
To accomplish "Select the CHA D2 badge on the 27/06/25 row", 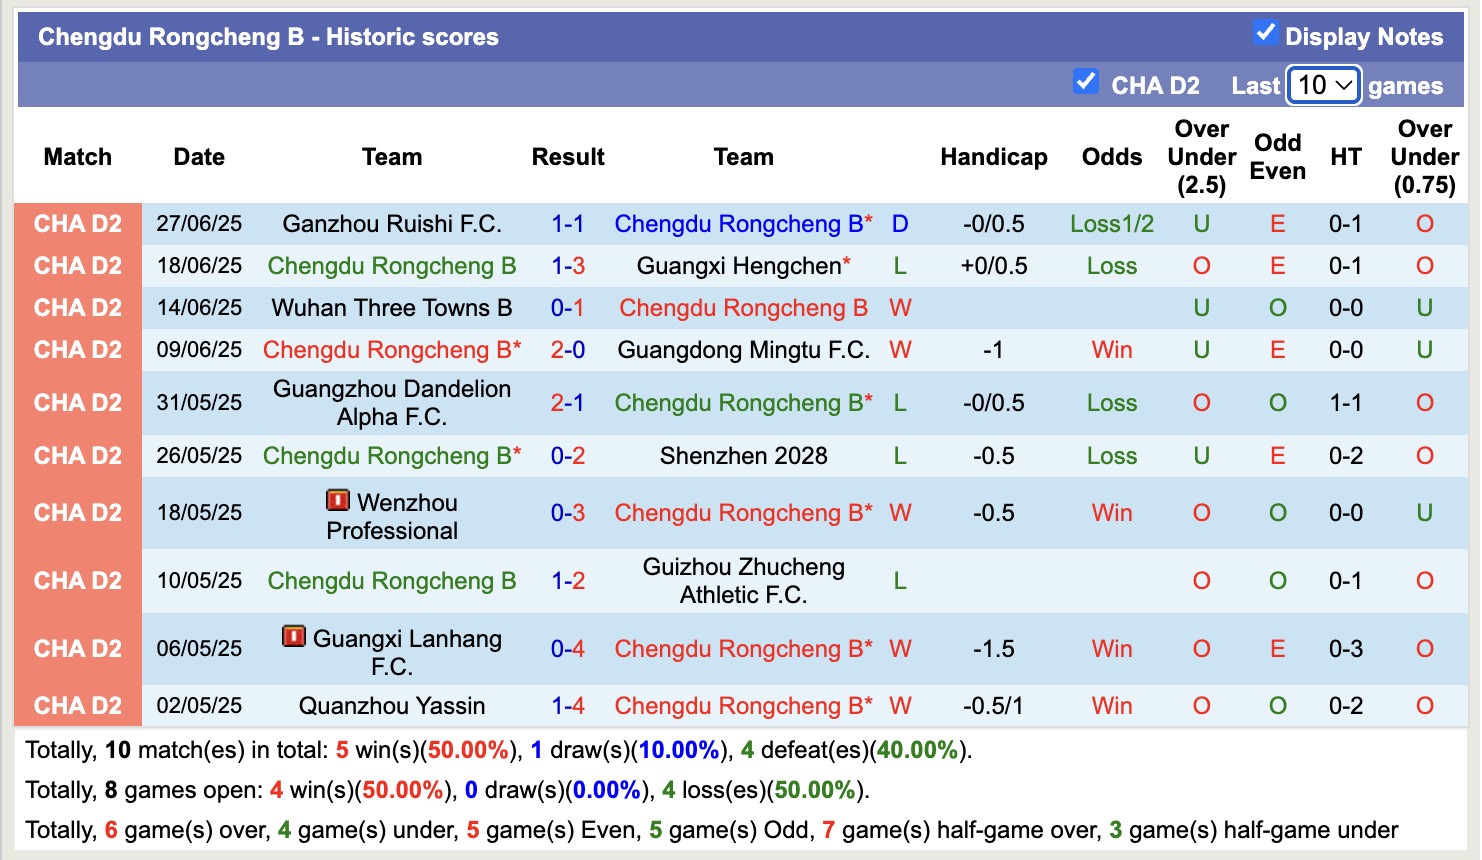I will click(77, 223).
